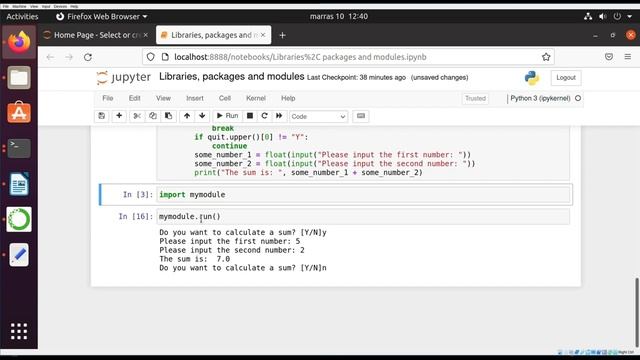
Task: Open the command palette keyboard icon
Action: [361, 116]
